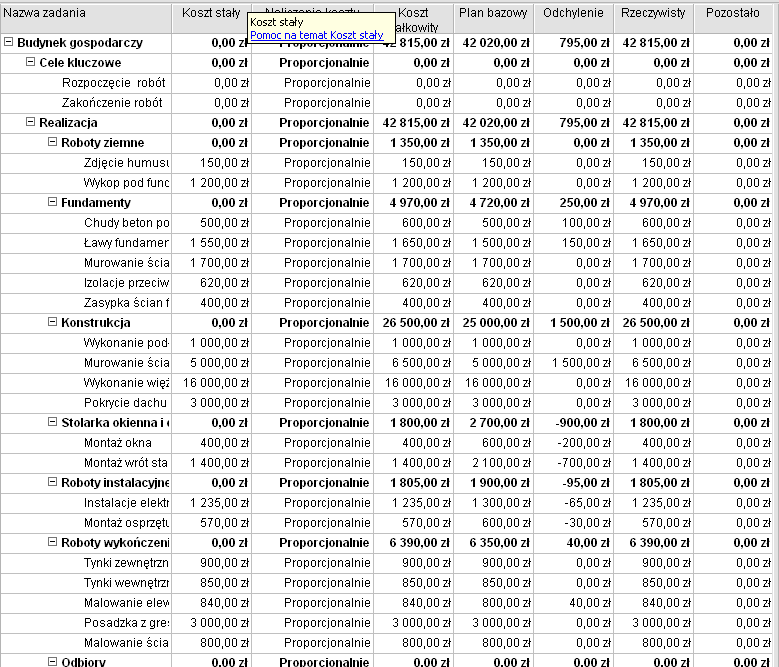779x667 pixels.
Task: Select the Koszt stały column header
Action: point(211,19)
